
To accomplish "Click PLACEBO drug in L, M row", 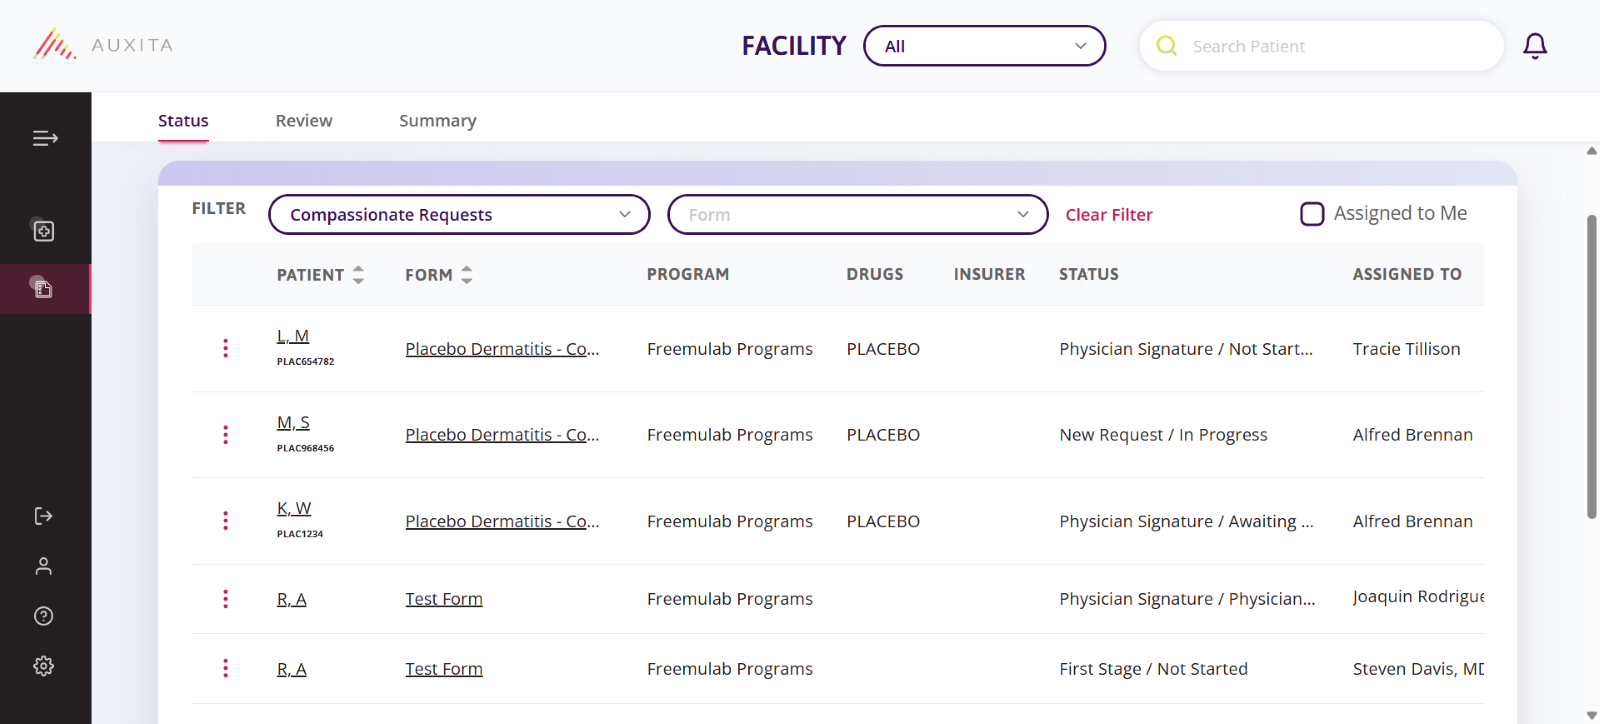I will pyautogui.click(x=883, y=349).
